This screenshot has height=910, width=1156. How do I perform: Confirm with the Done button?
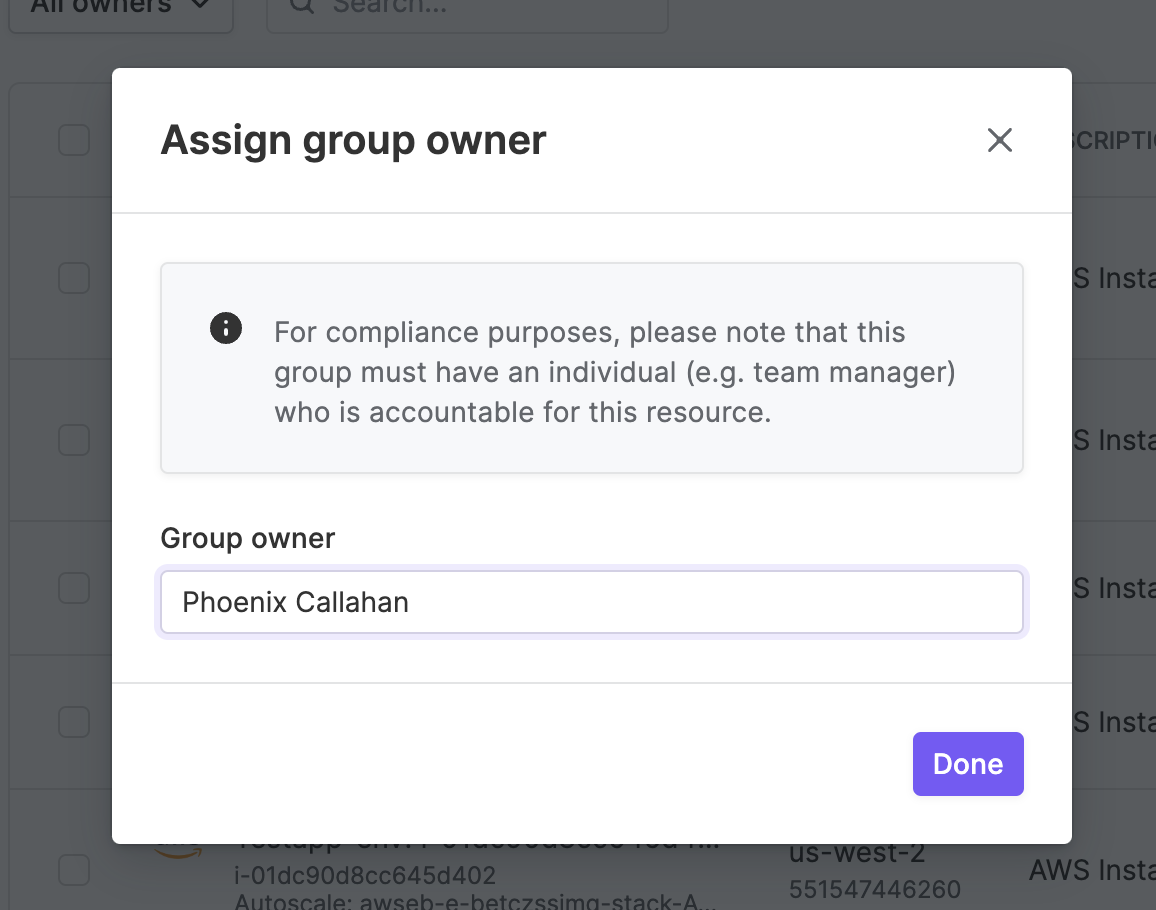968,764
